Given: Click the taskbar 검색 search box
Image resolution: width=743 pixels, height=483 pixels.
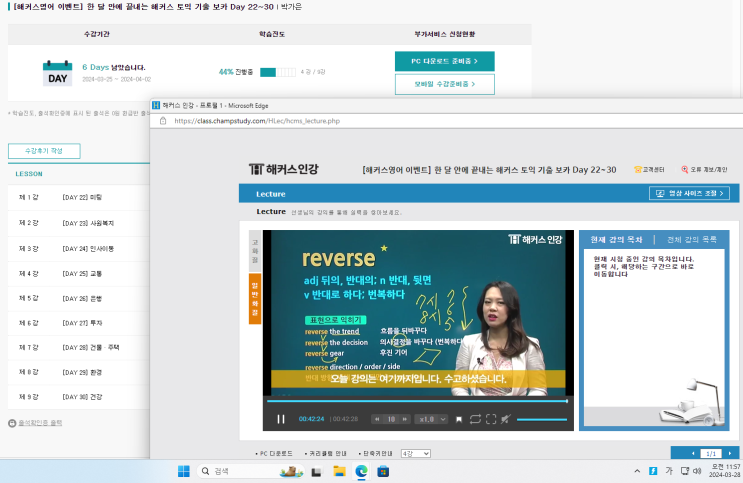Looking at the screenshot, I should point(250,471).
